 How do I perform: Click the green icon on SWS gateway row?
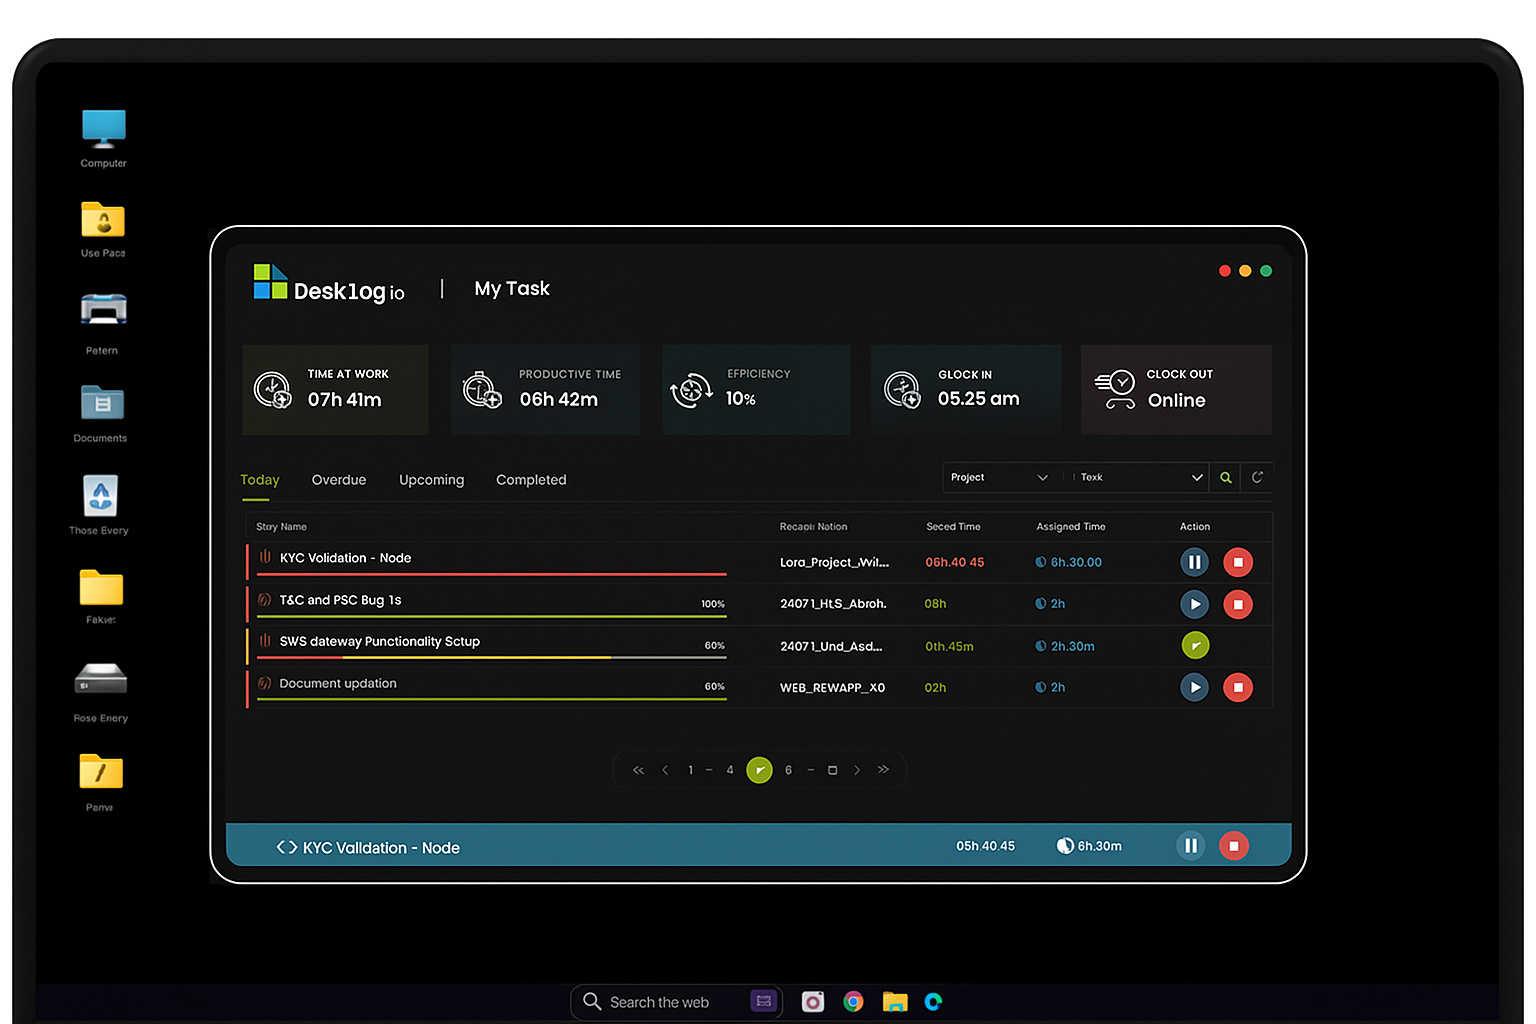[1195, 646]
